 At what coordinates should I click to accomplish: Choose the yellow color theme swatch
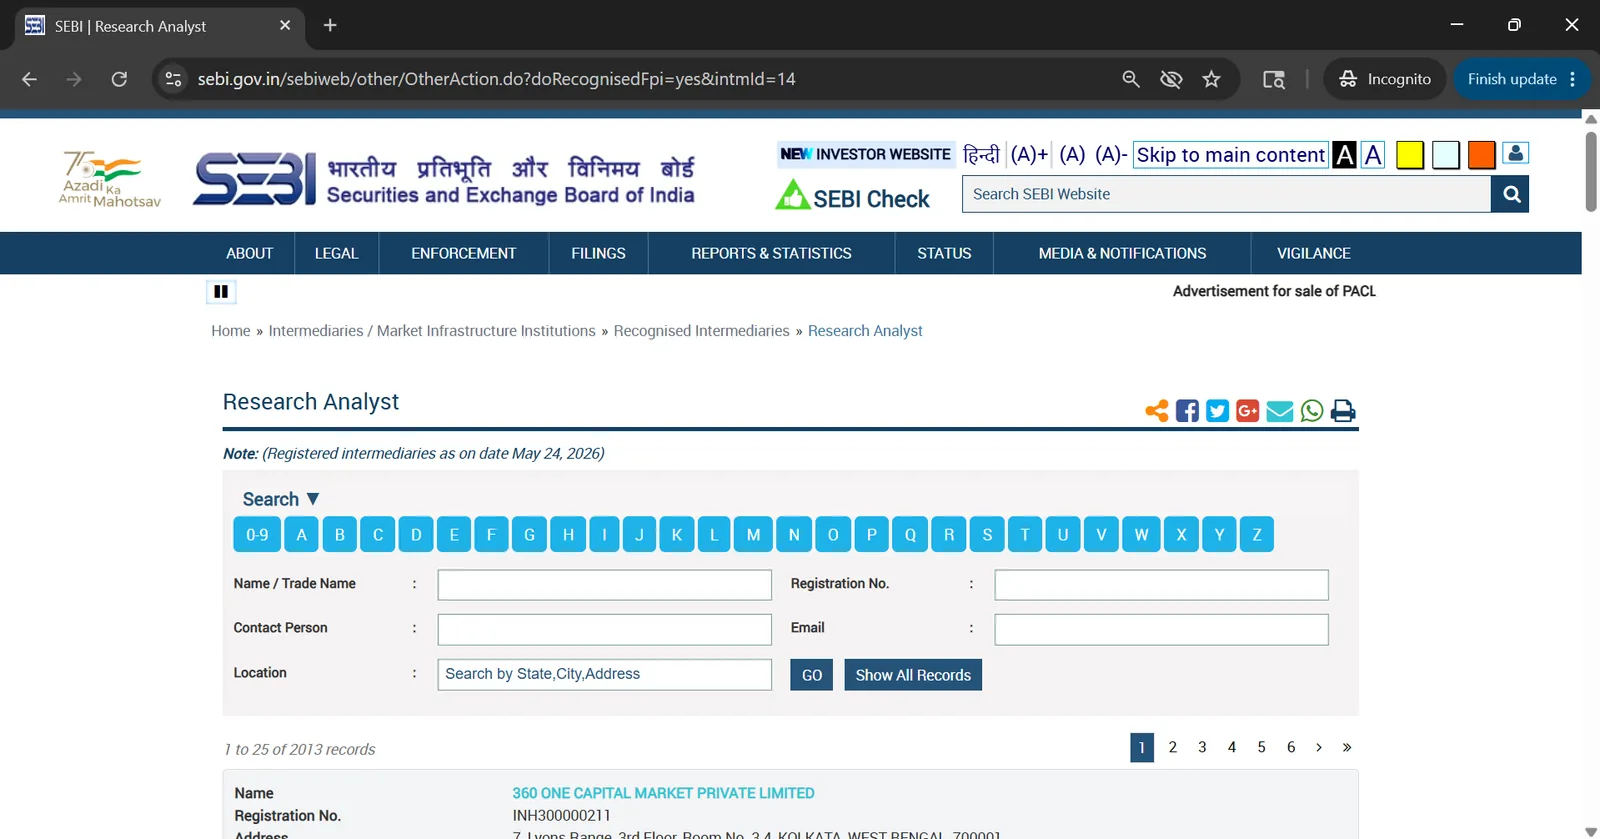pos(1410,155)
